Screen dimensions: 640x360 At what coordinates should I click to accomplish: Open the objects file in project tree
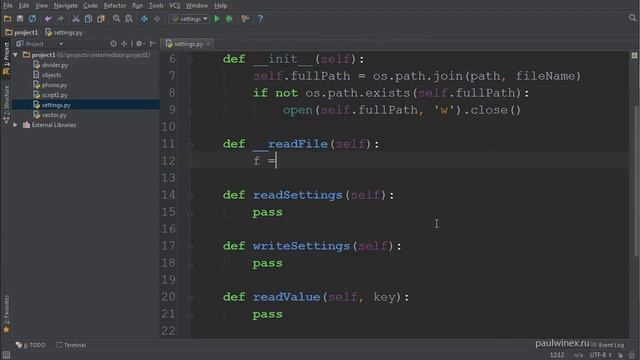[x=51, y=75]
